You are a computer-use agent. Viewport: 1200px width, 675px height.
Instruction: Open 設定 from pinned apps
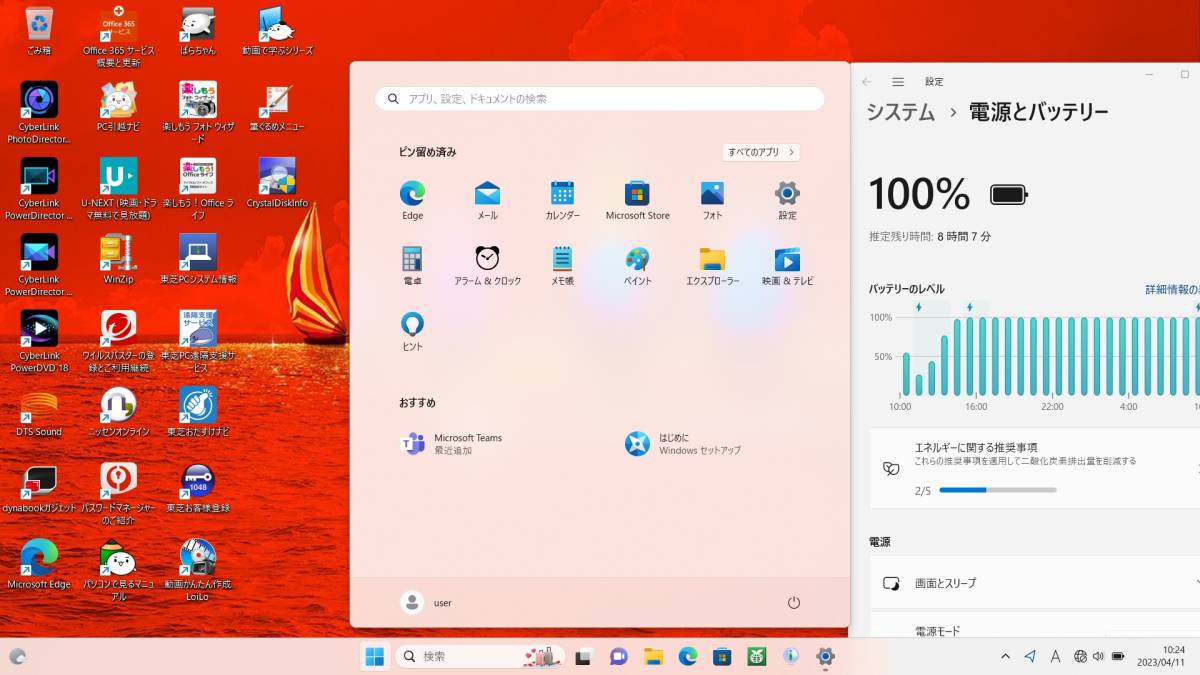(x=787, y=201)
